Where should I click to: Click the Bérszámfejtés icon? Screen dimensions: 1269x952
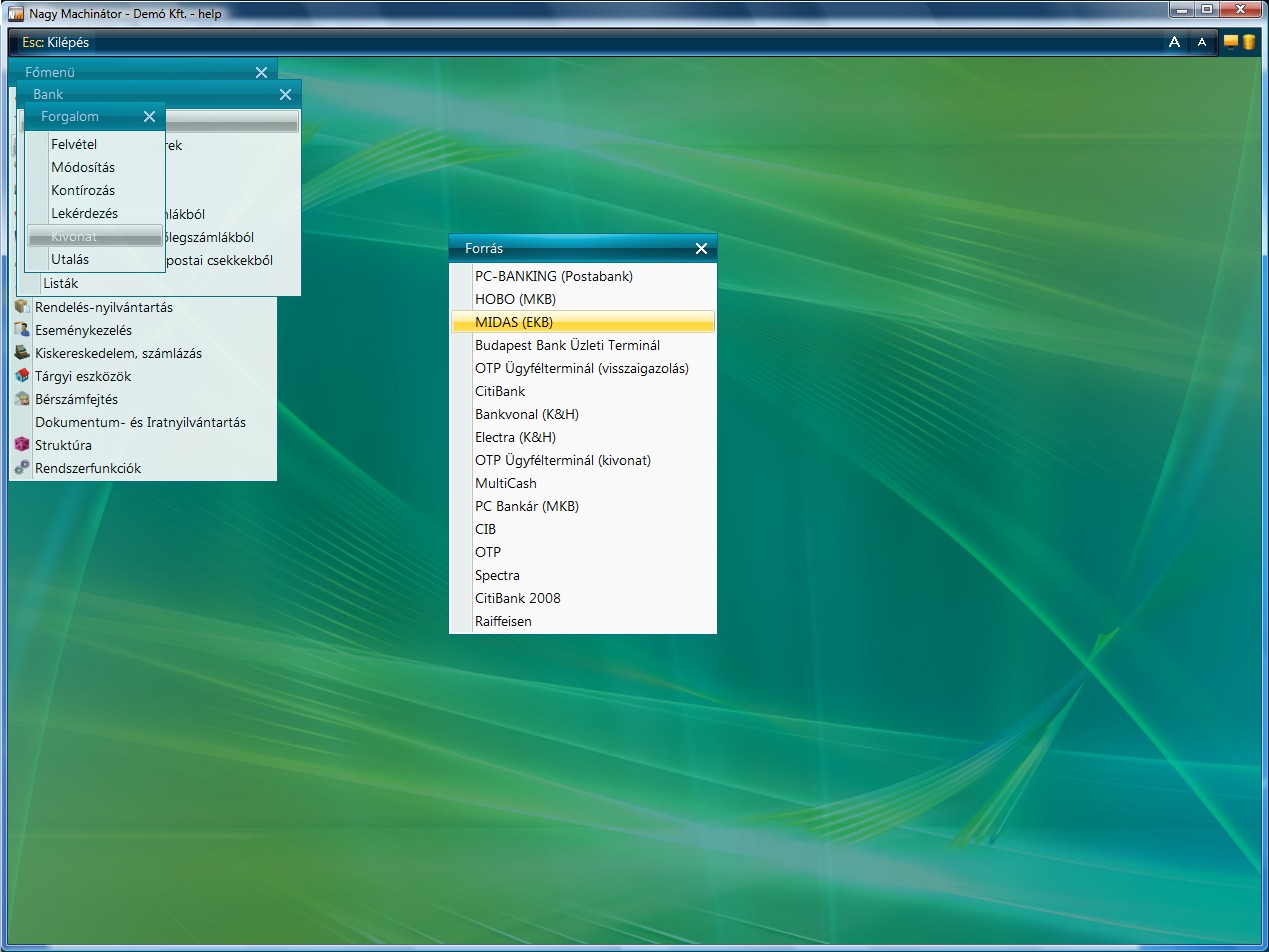click(21, 398)
